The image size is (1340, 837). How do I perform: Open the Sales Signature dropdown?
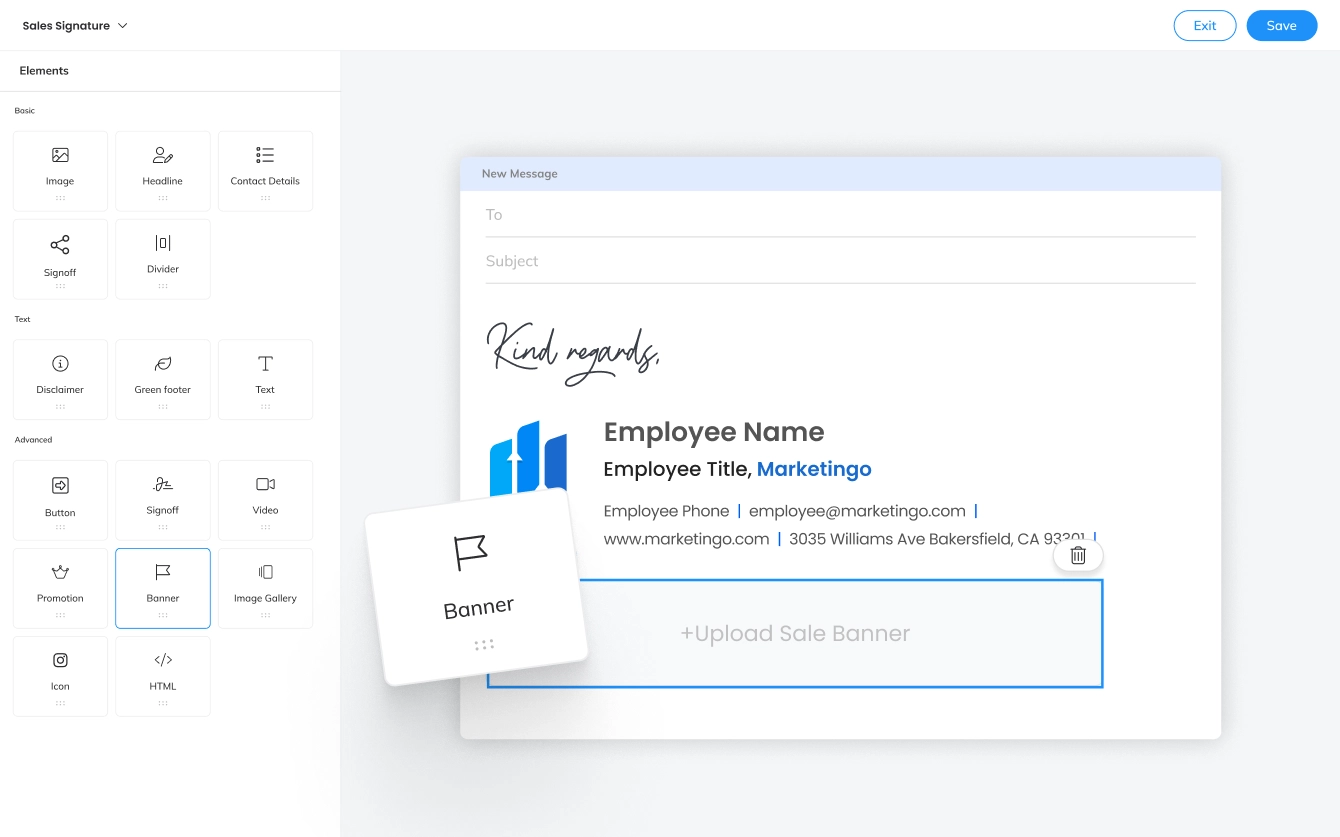pos(75,25)
